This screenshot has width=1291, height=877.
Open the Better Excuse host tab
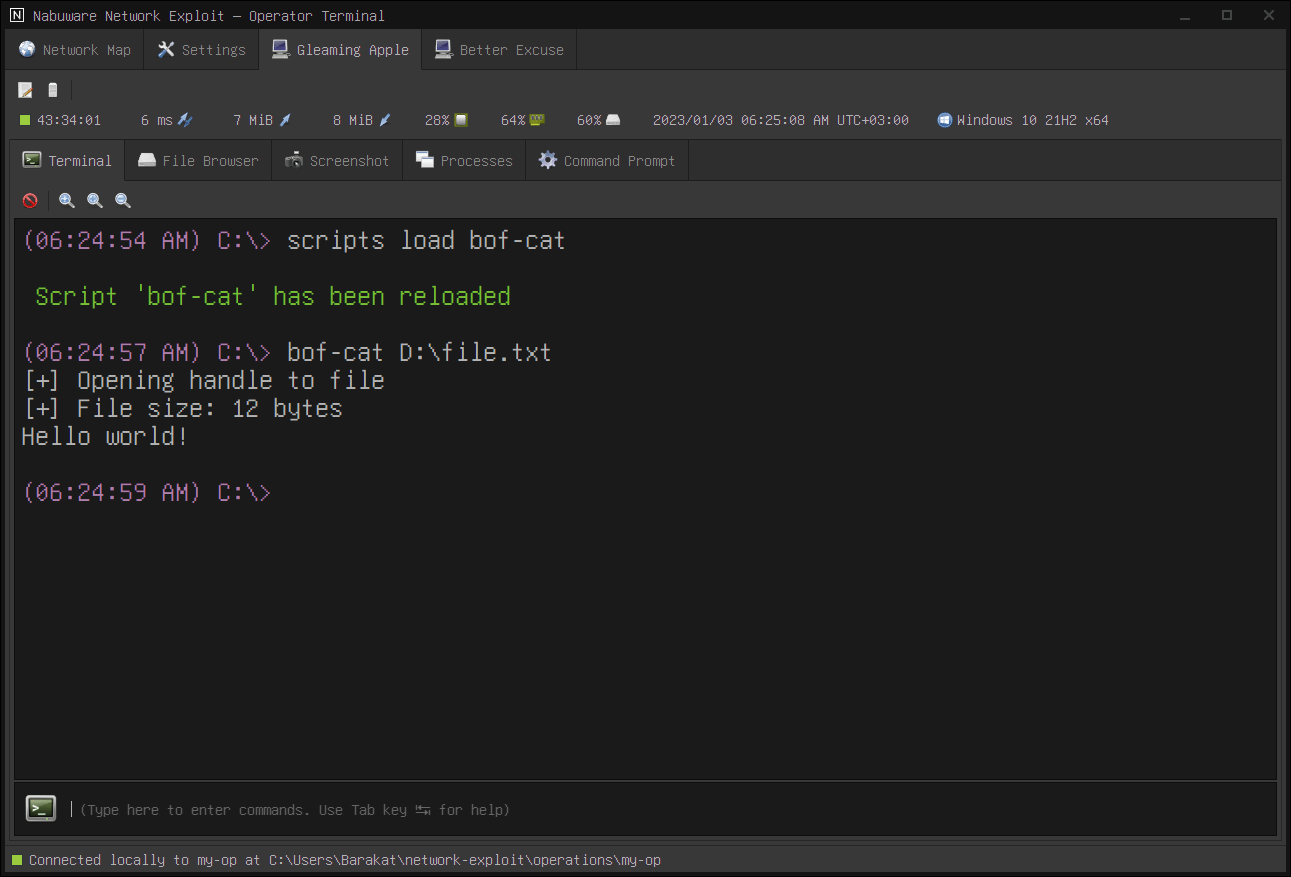point(499,50)
